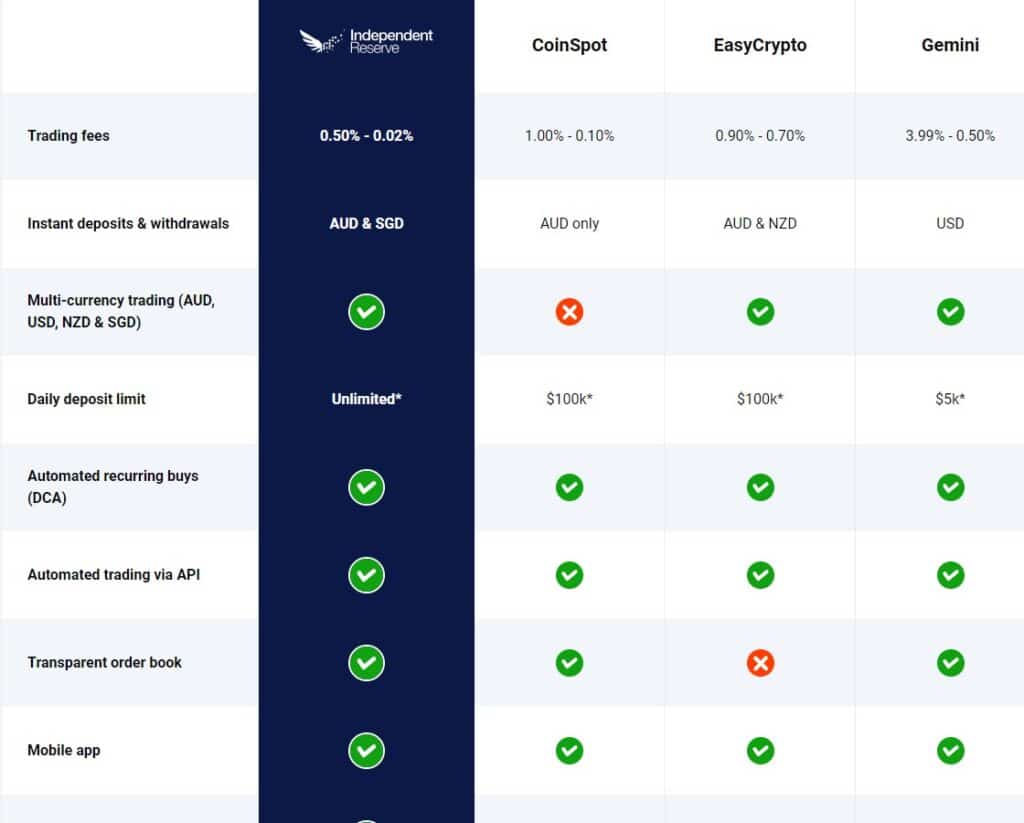Click EasyCrypto's red cross for transparent order book
The height and width of the screenshot is (823, 1024).
point(761,663)
